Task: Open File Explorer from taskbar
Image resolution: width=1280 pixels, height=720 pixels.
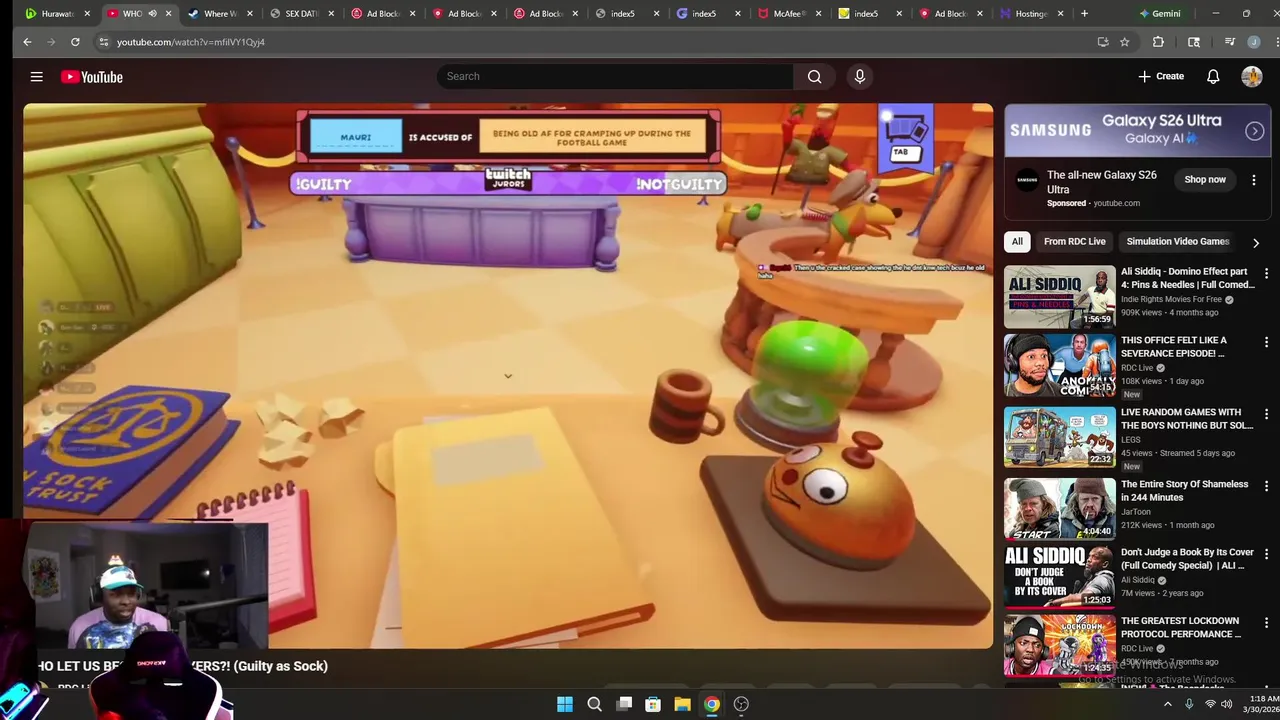Action: click(x=682, y=704)
